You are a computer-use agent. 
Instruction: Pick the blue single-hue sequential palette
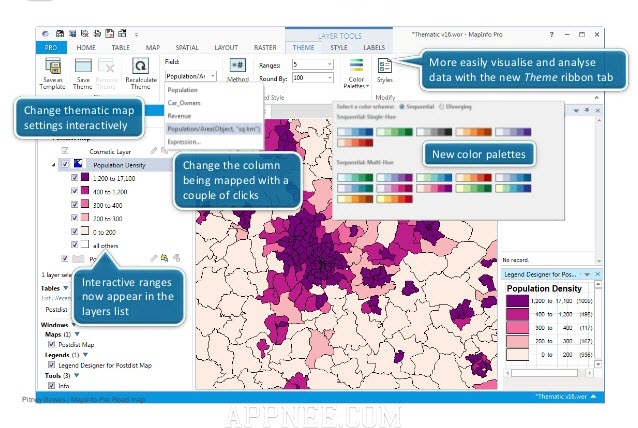[x=355, y=132]
